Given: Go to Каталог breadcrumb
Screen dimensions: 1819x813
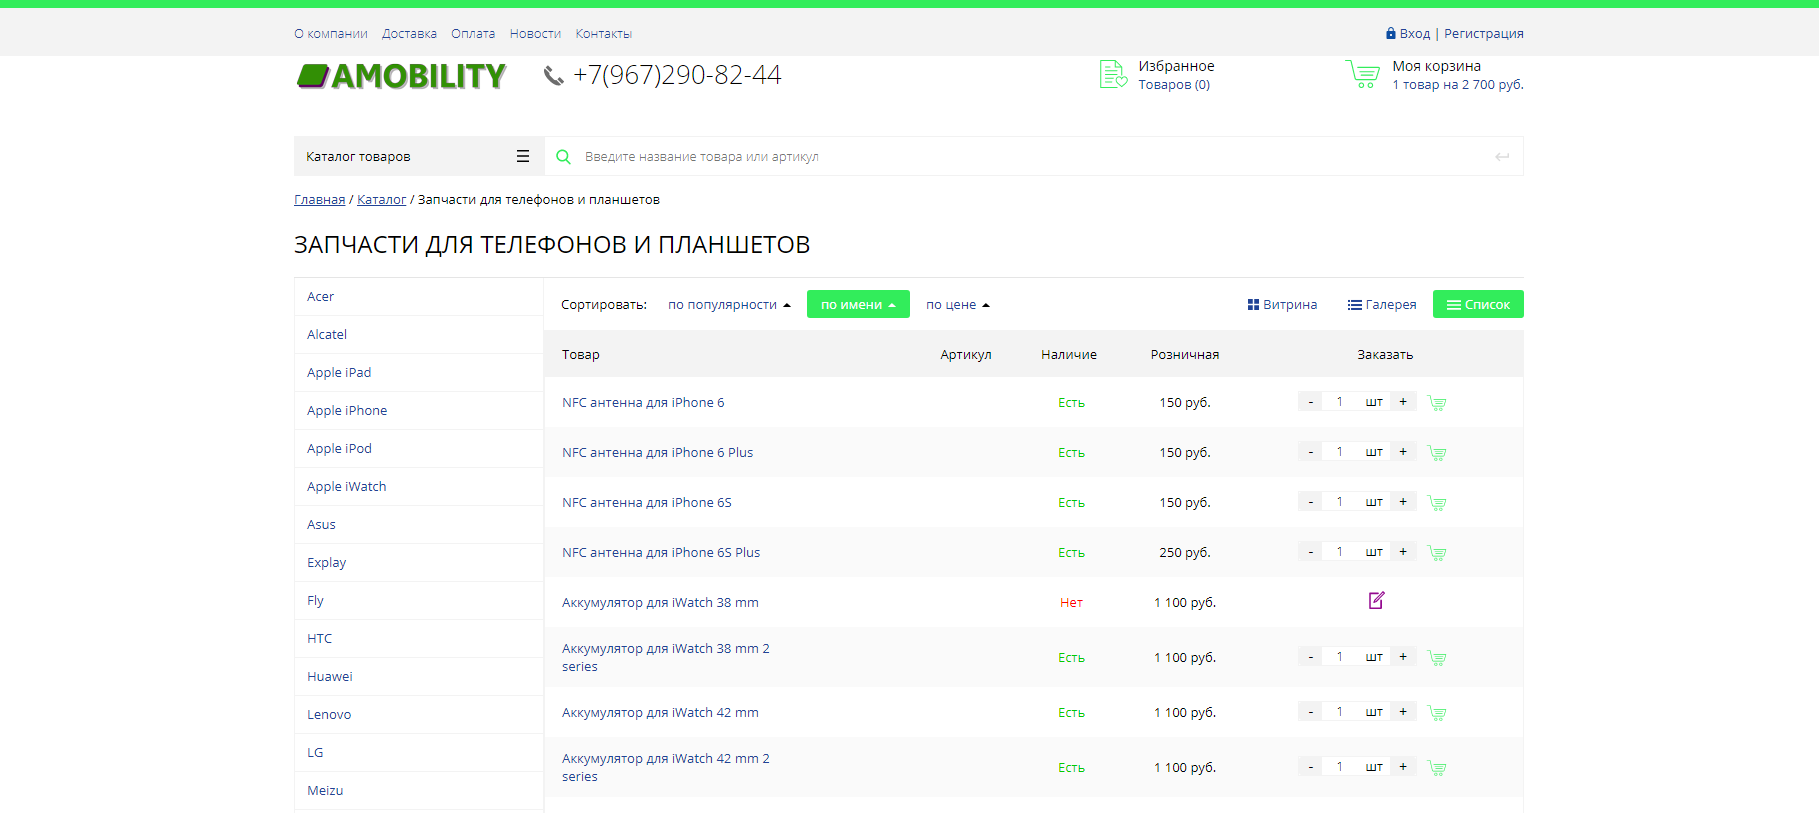Looking at the screenshot, I should coord(381,200).
